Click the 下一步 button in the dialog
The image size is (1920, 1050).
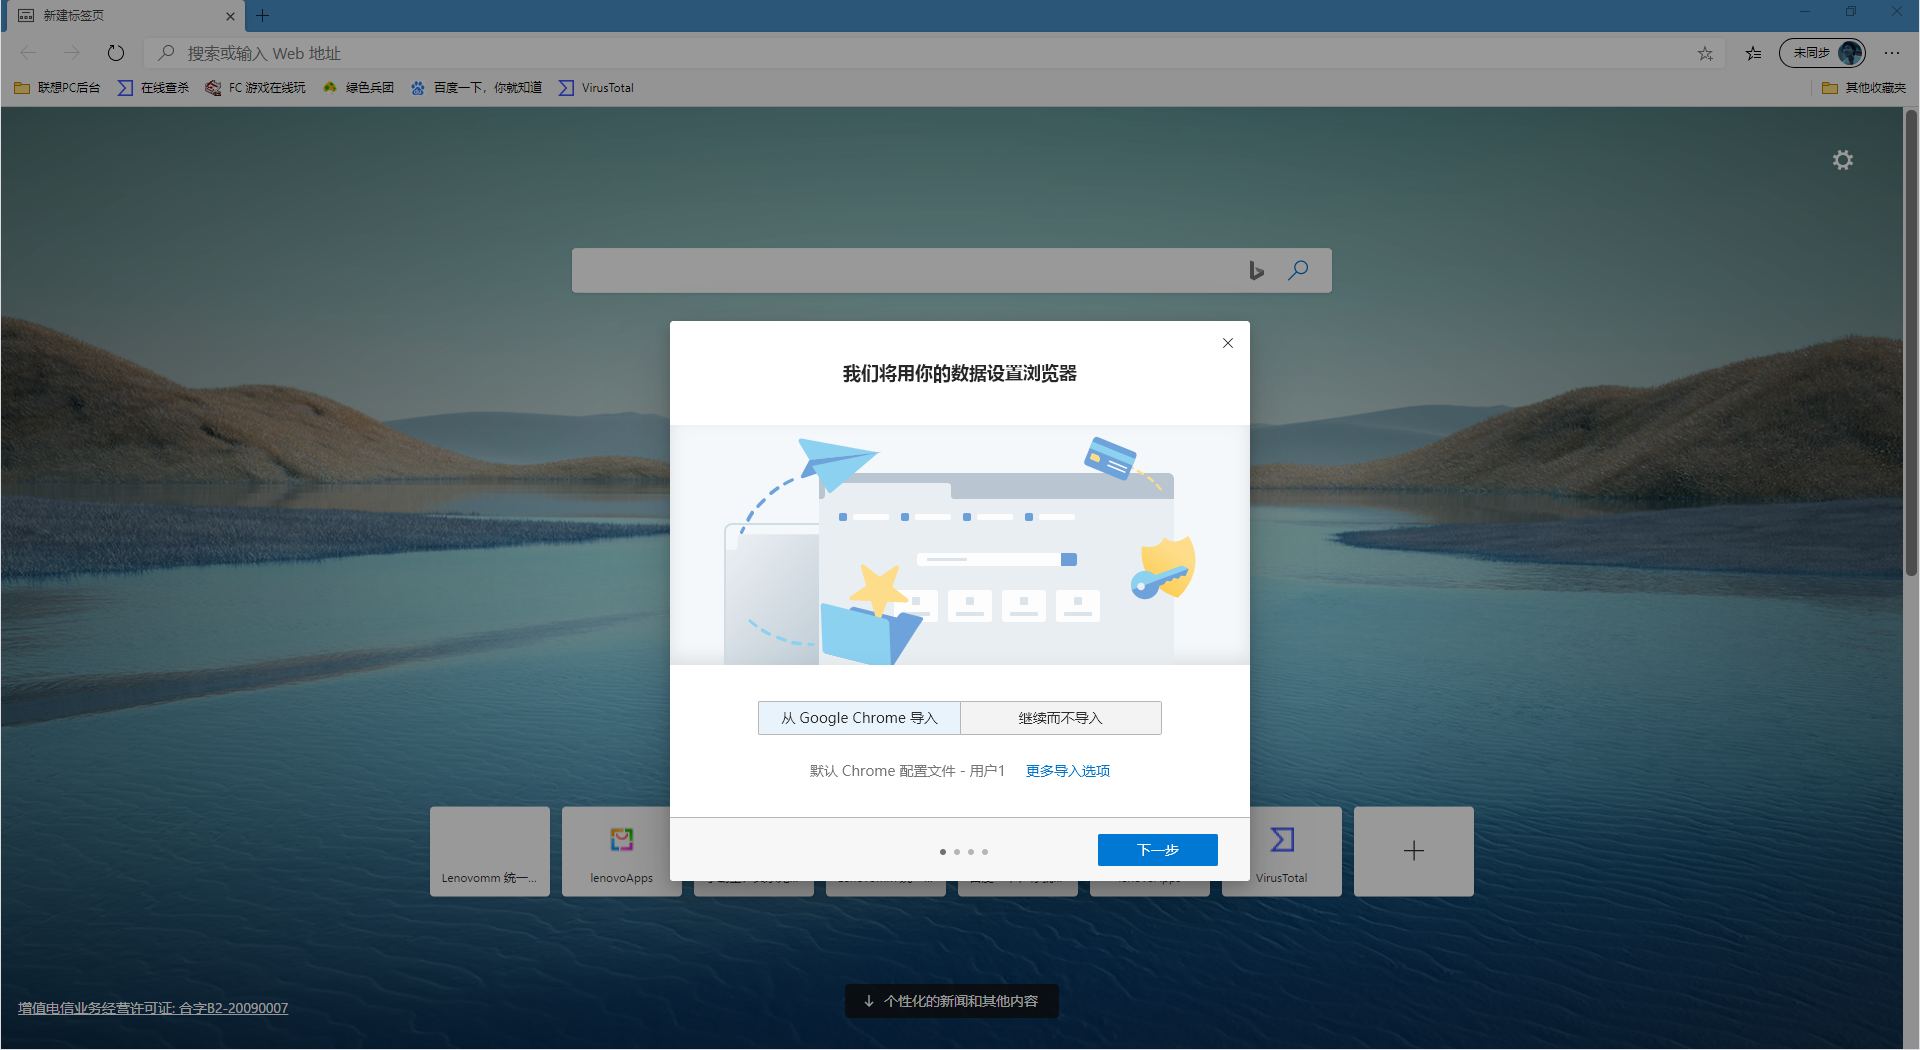coord(1157,849)
